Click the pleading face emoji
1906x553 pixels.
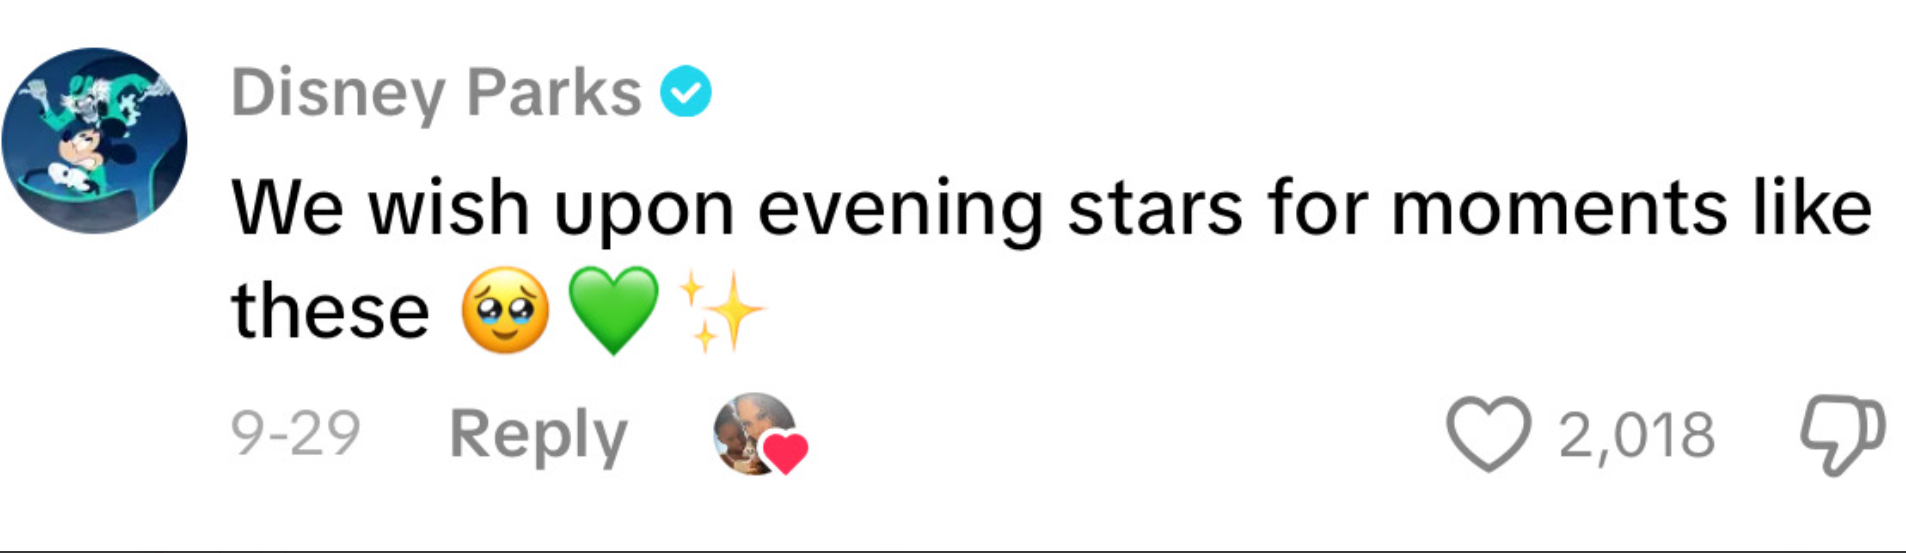coord(505,311)
